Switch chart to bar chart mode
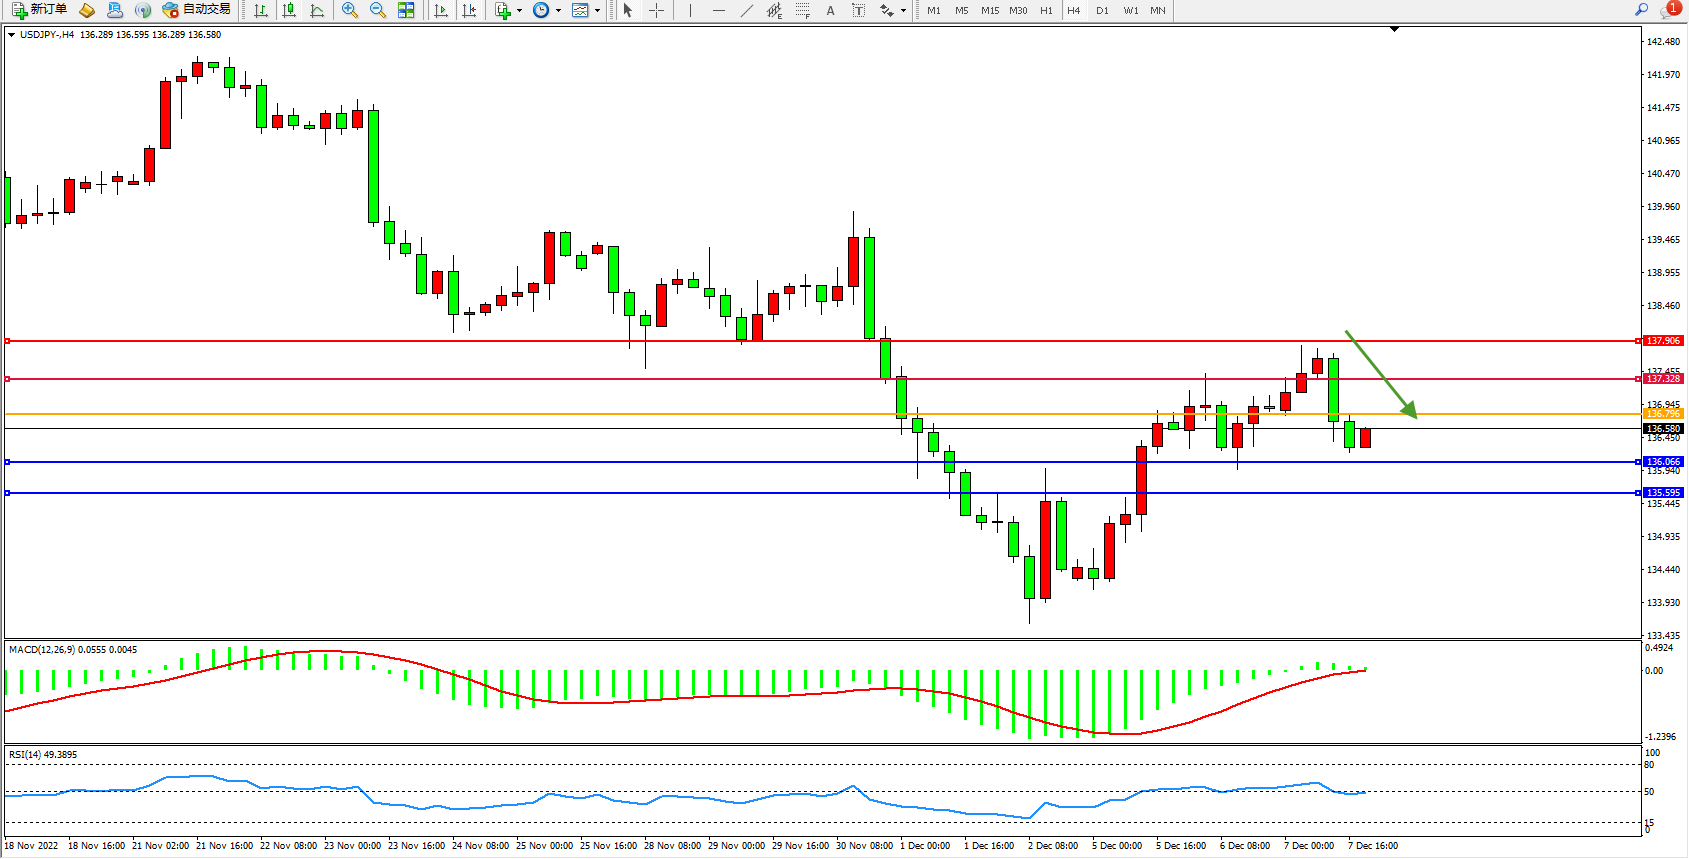 point(261,10)
